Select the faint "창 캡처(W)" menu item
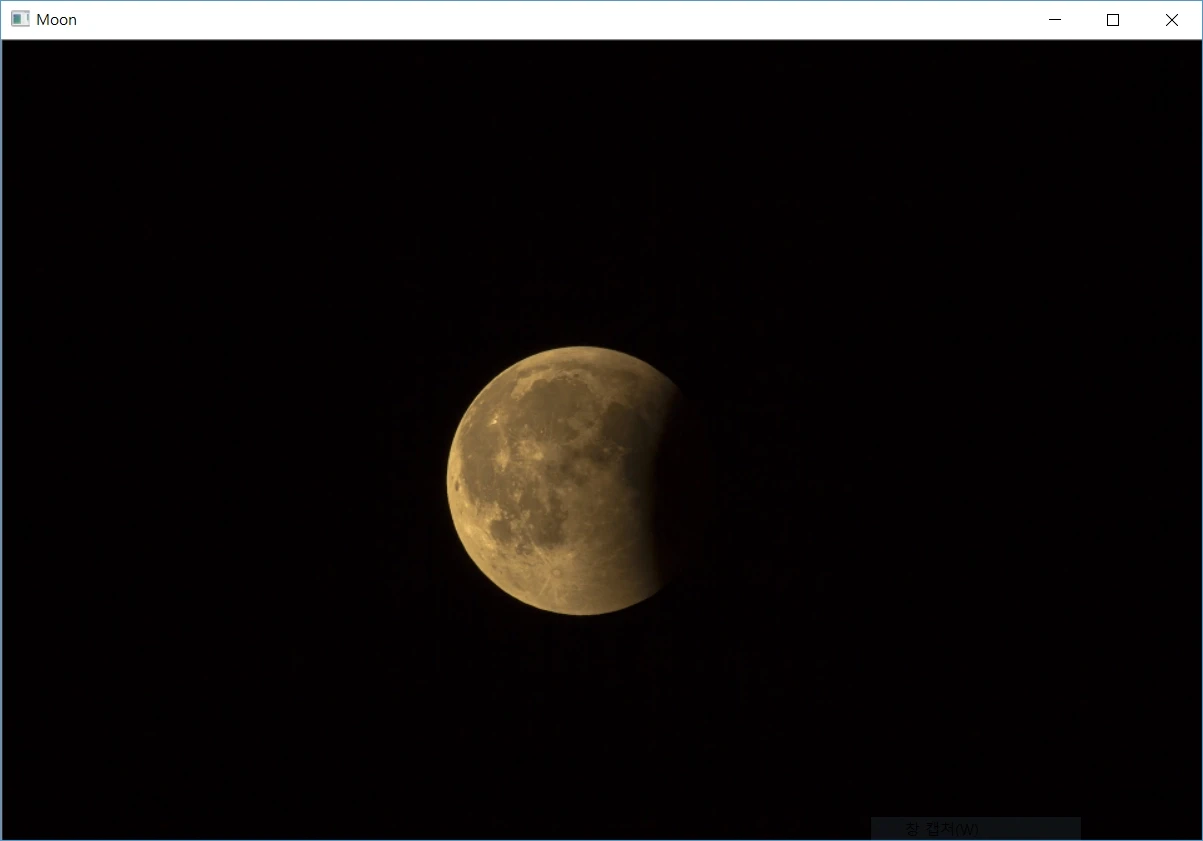Image resolution: width=1203 pixels, height=841 pixels. [942, 829]
